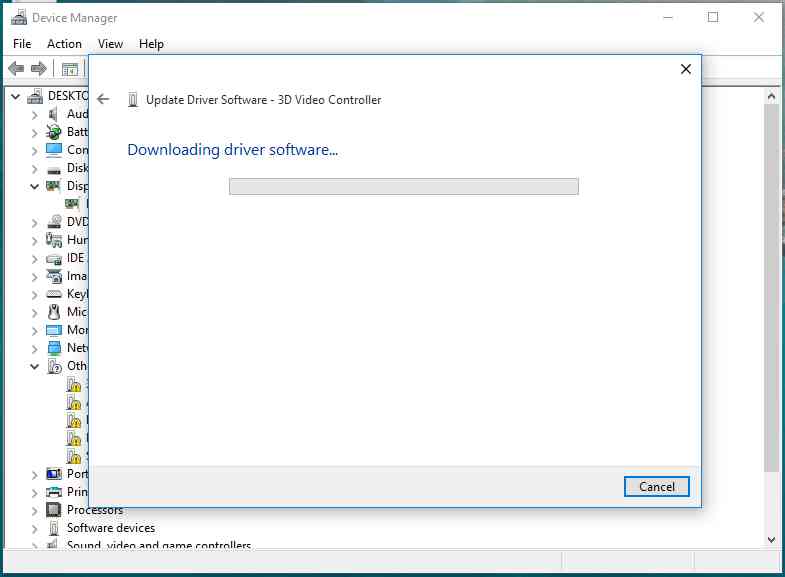Click the Device Manager title bar icon

pyautogui.click(x=19, y=18)
